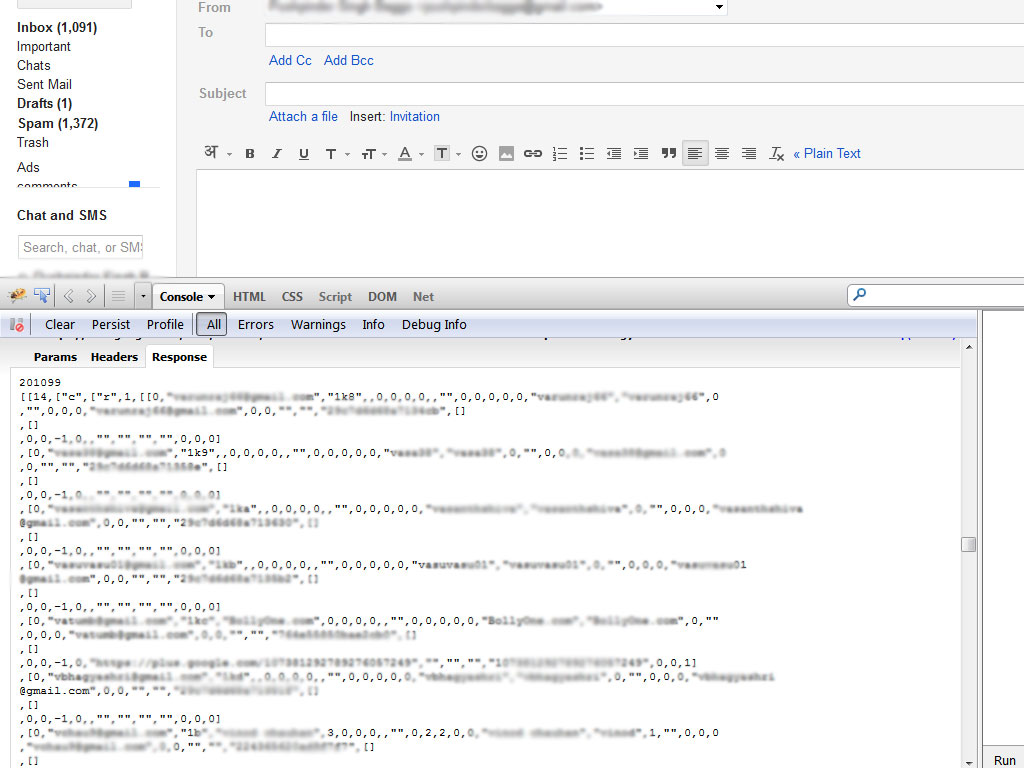Switch to Firebug DOM panel
The width and height of the screenshot is (1024, 768).
pos(382,296)
